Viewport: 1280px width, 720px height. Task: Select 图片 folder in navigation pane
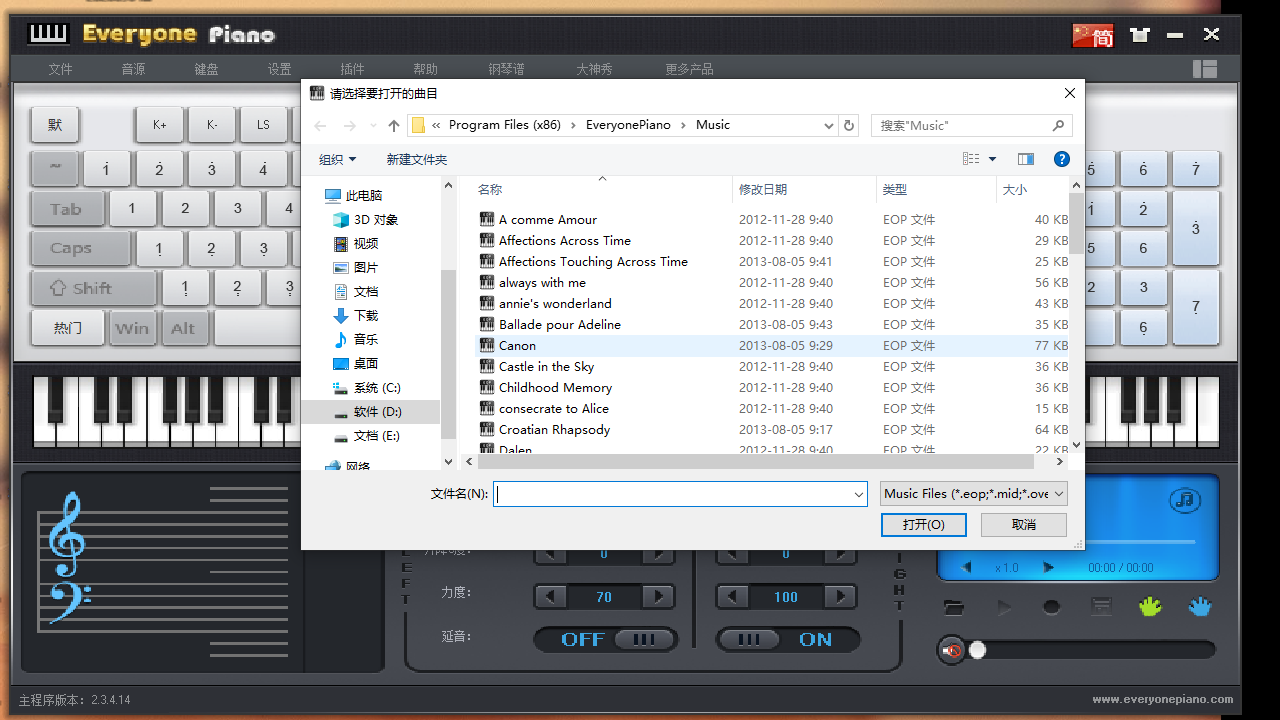366,267
